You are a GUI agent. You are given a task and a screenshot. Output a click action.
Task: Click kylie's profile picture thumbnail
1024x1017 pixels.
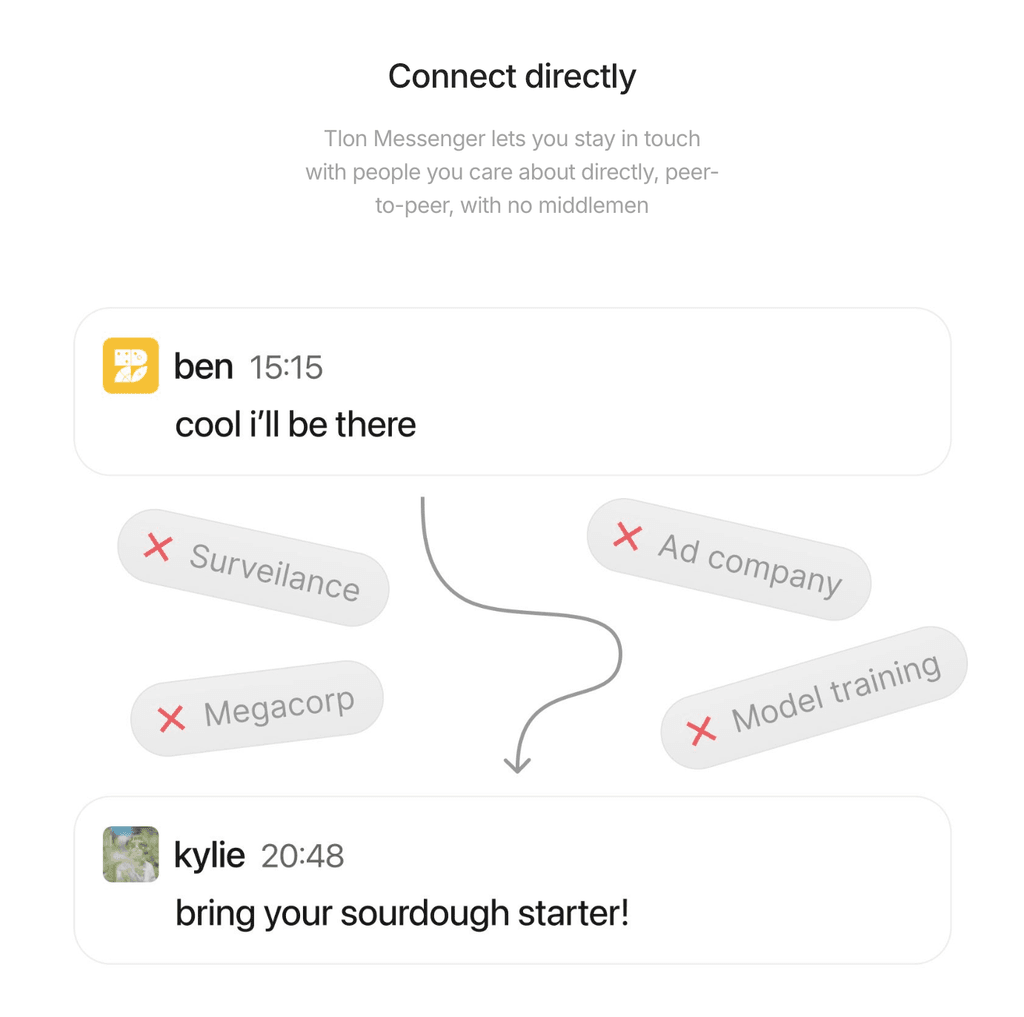point(131,854)
